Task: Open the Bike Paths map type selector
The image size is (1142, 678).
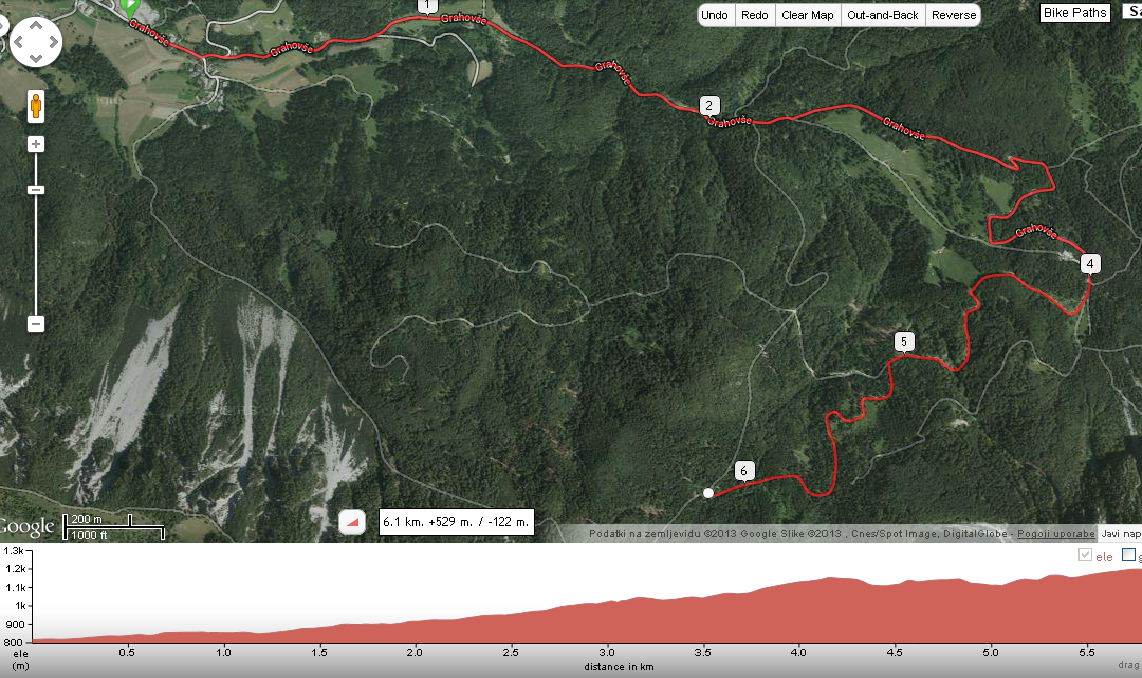Action: point(1075,12)
